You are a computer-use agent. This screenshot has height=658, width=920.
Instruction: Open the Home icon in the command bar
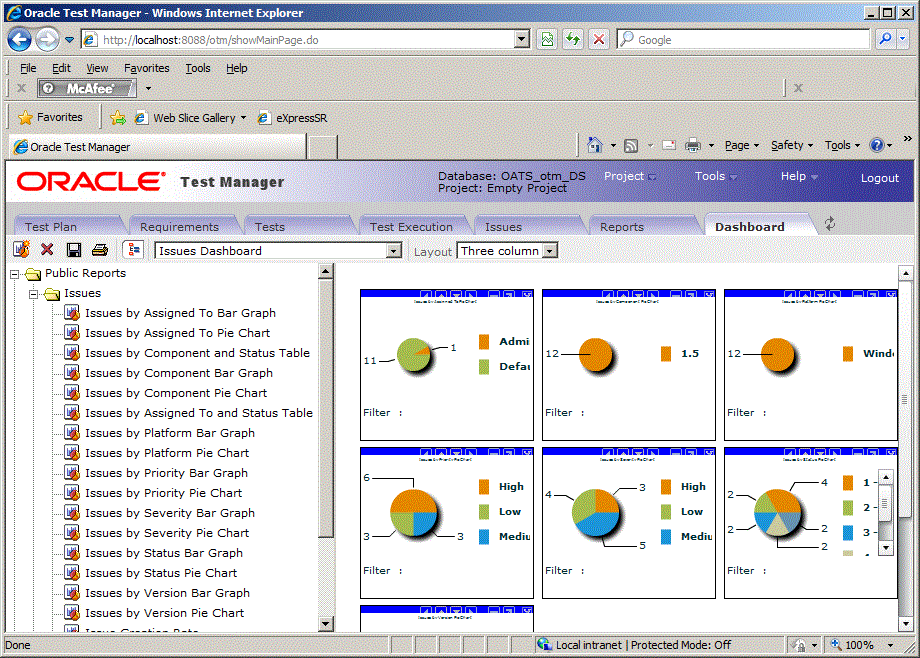pyautogui.click(x=594, y=144)
